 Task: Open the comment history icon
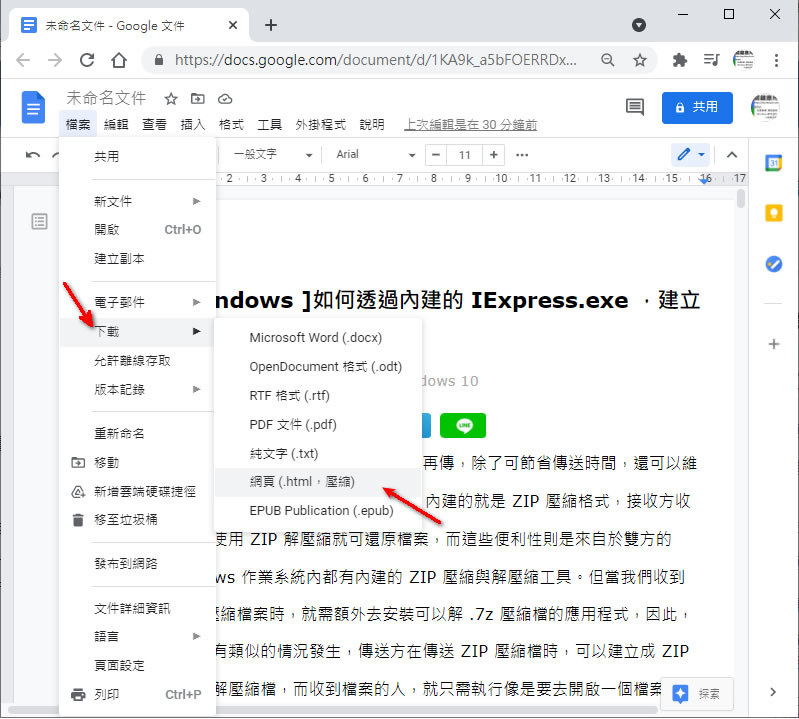pyautogui.click(x=634, y=107)
